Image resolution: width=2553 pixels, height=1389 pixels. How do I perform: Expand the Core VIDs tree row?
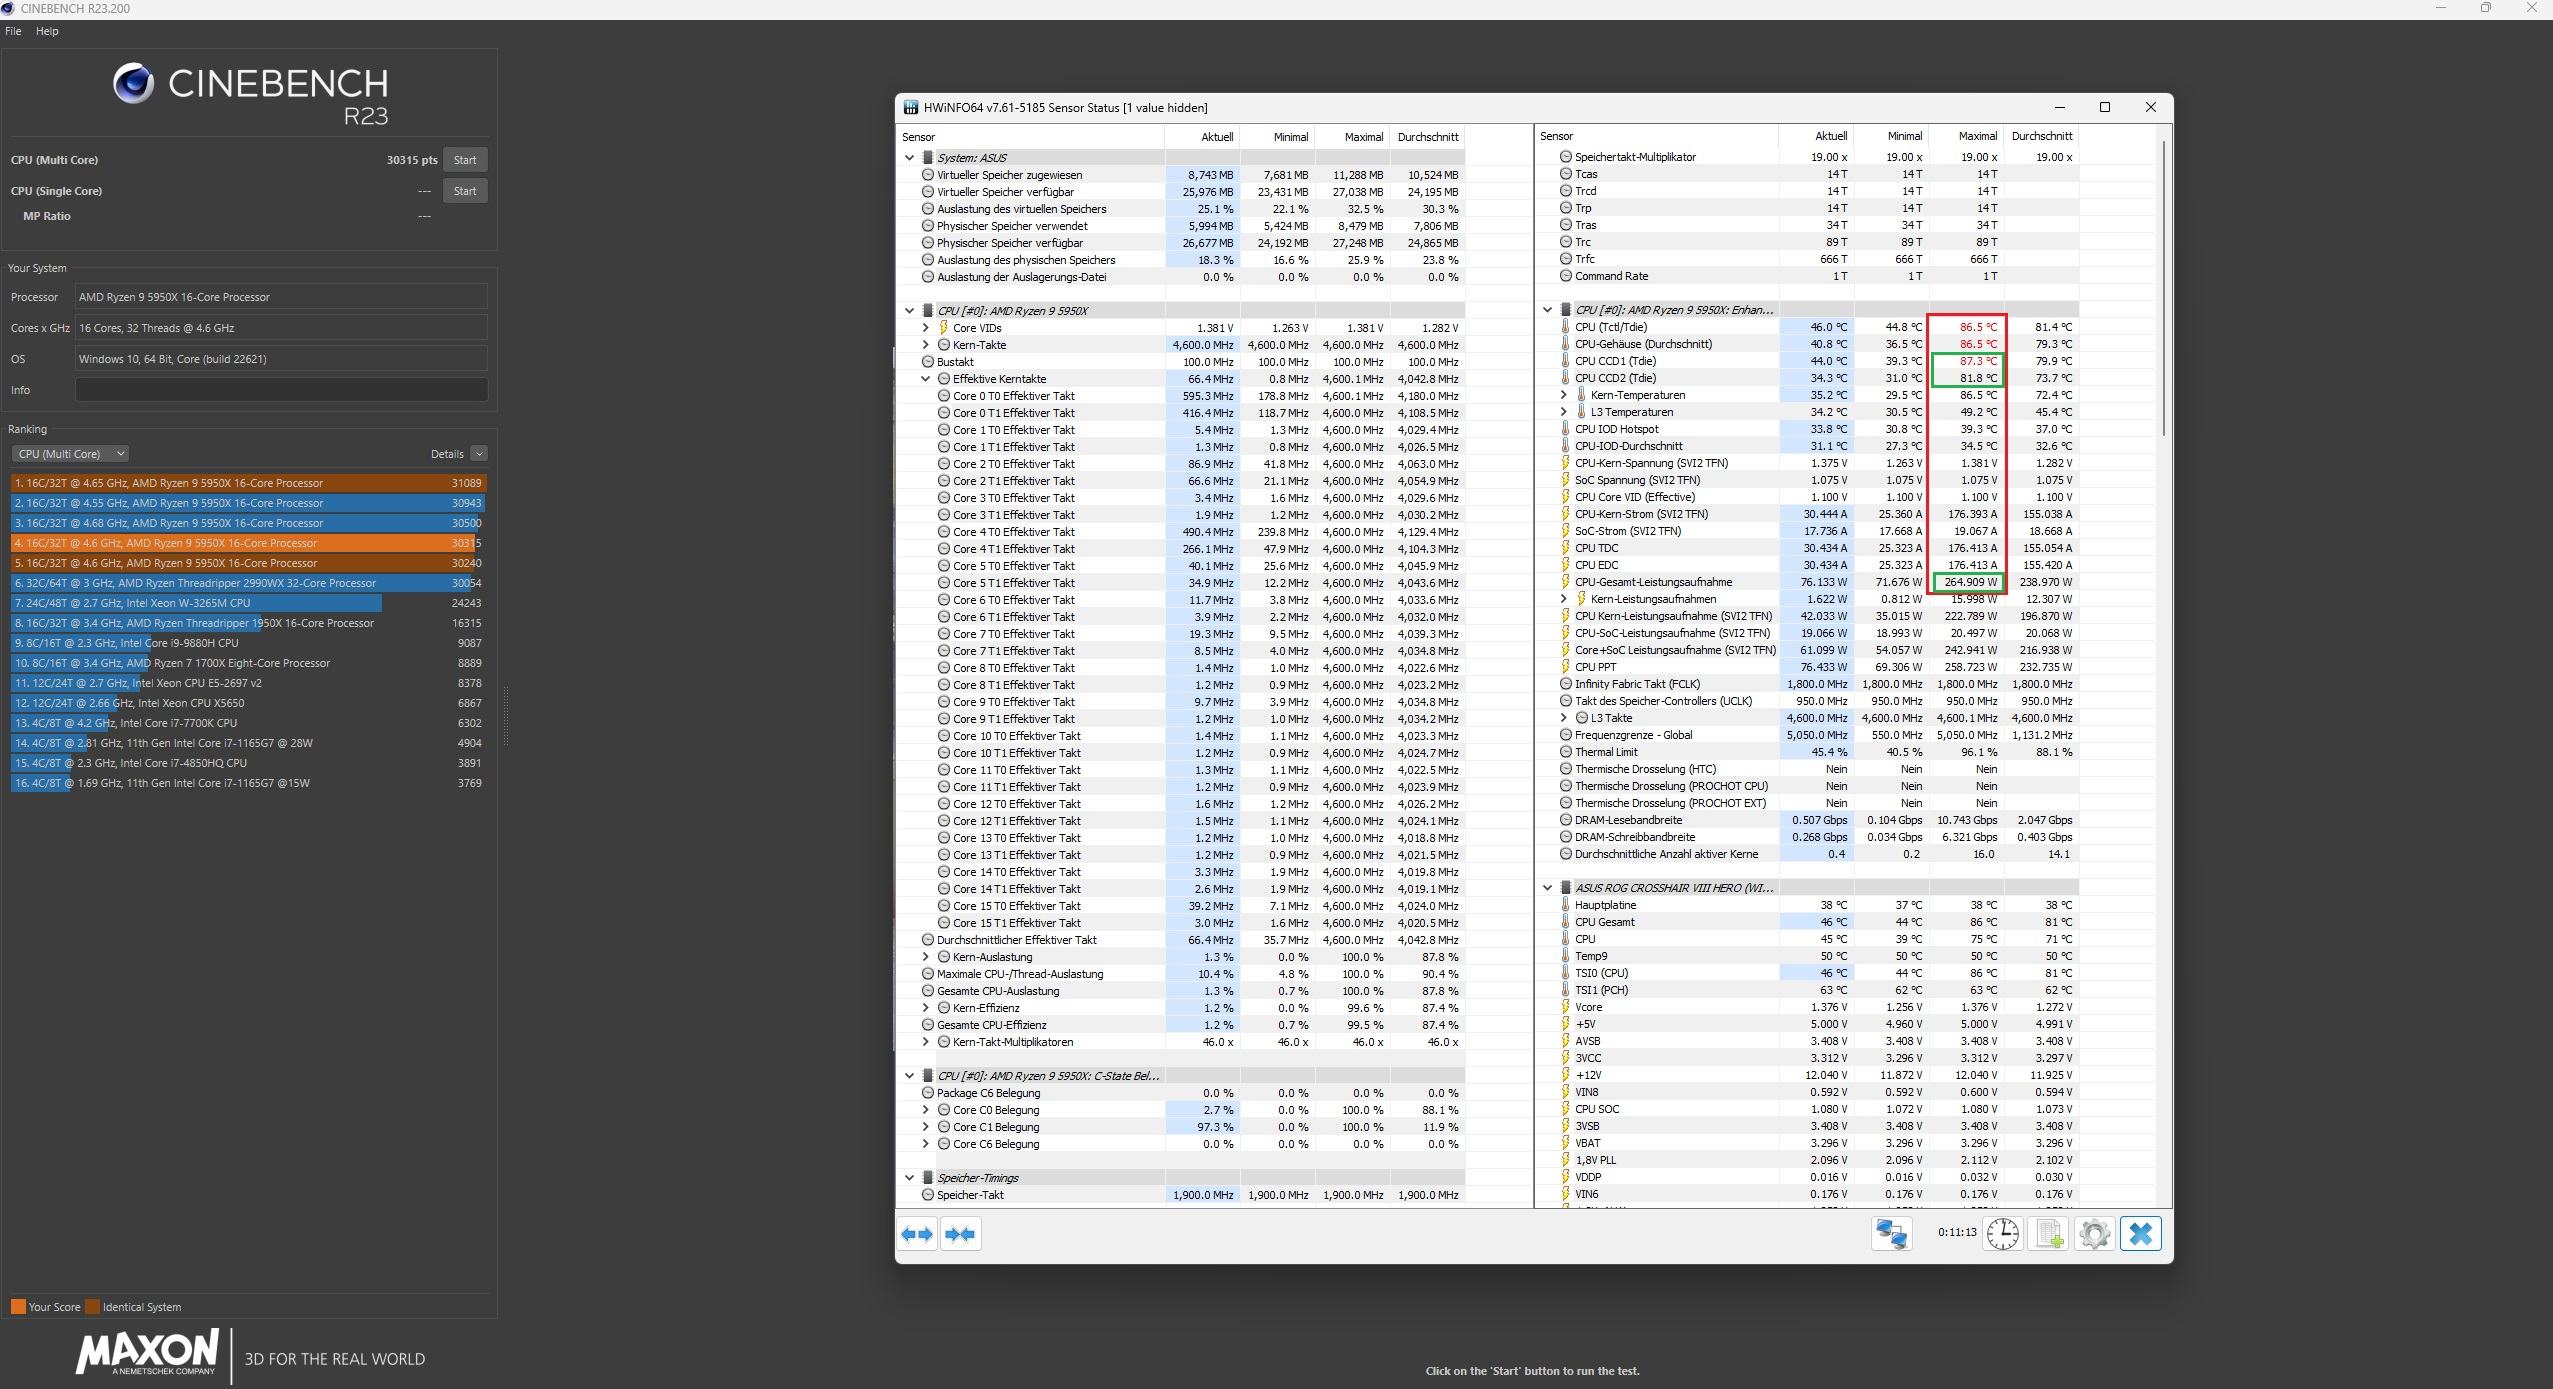[x=925, y=328]
